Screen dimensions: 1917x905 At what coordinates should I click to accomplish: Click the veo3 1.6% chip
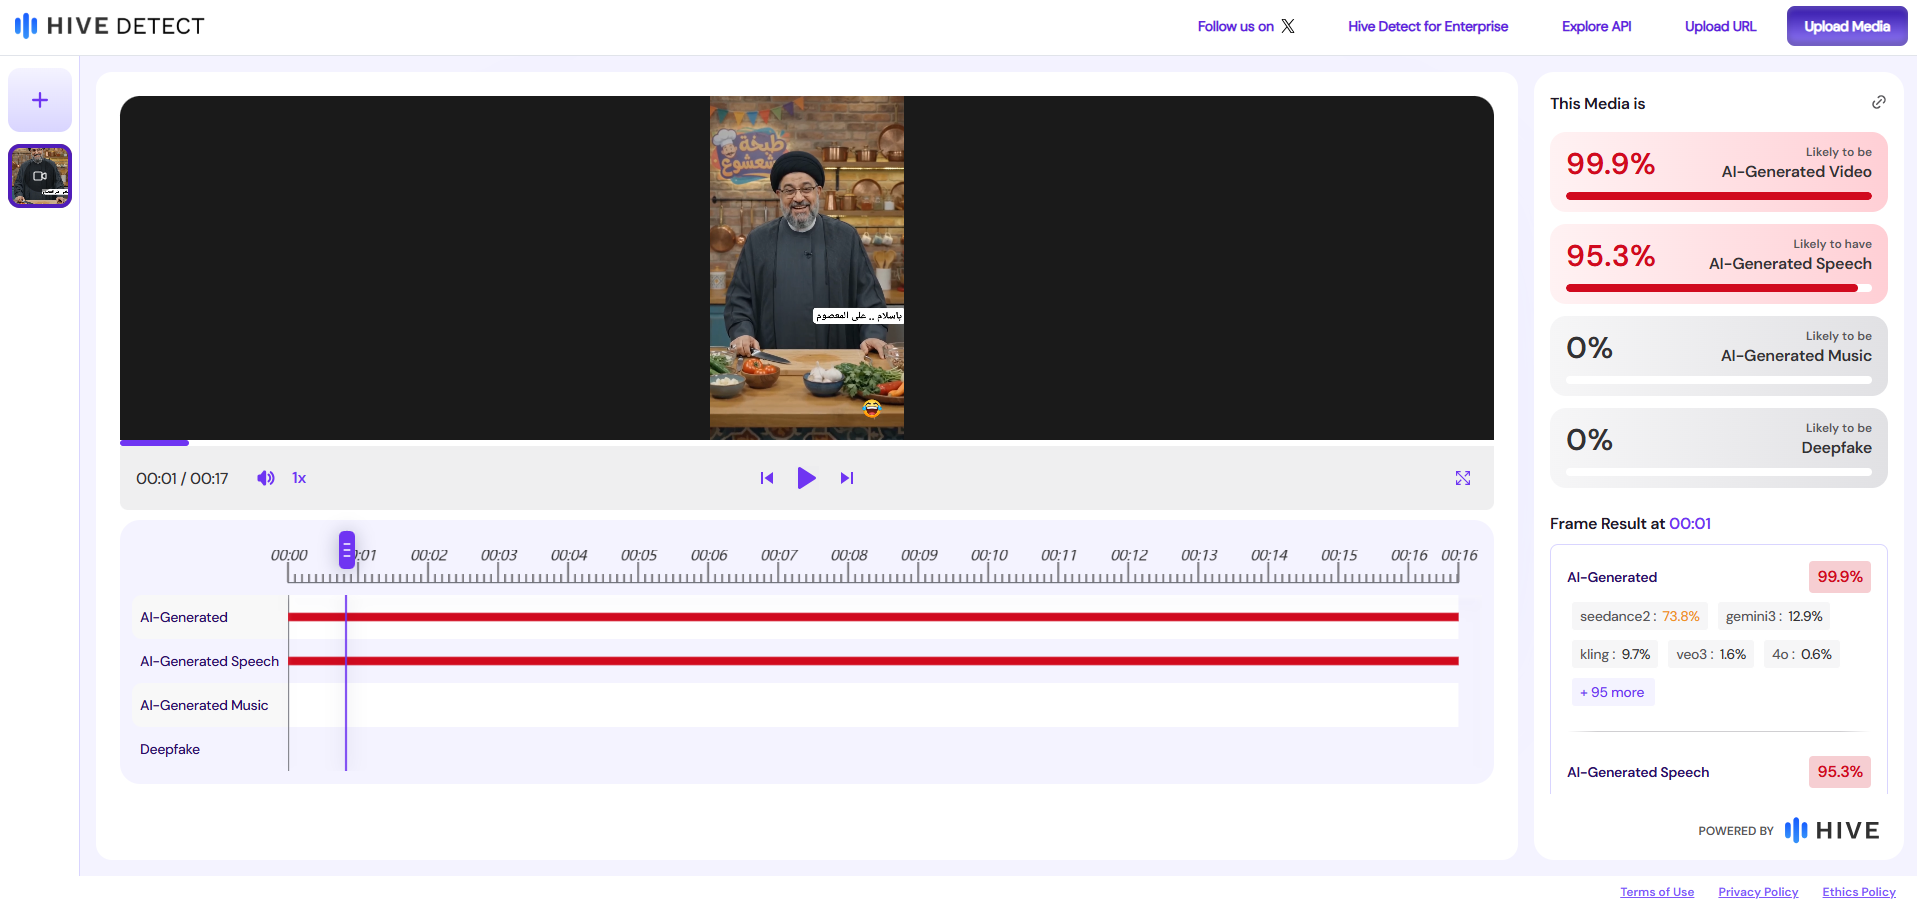click(1711, 654)
